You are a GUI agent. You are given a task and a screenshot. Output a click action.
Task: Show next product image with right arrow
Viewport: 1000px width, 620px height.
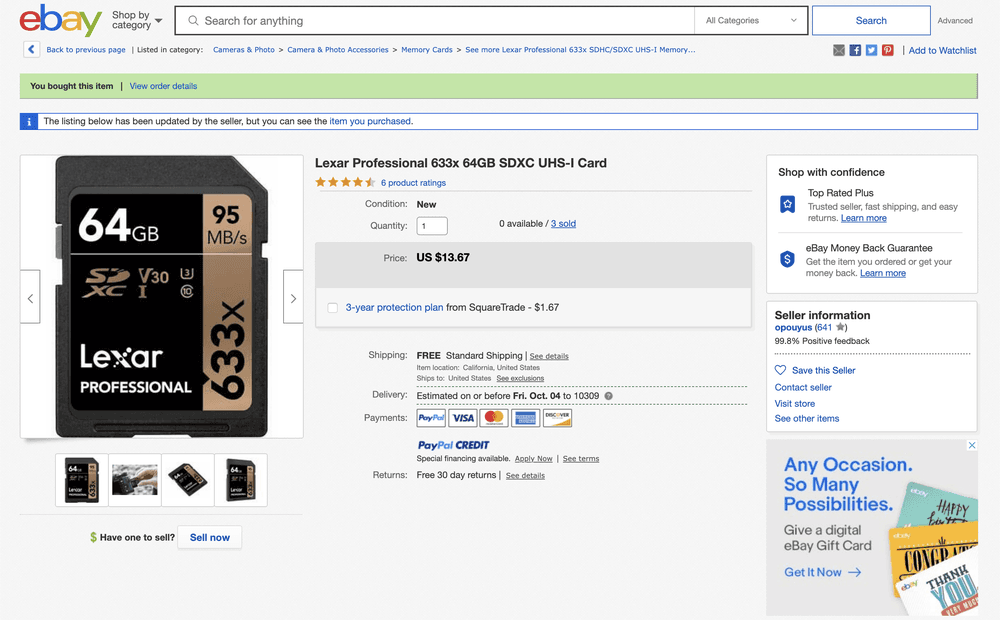point(293,297)
